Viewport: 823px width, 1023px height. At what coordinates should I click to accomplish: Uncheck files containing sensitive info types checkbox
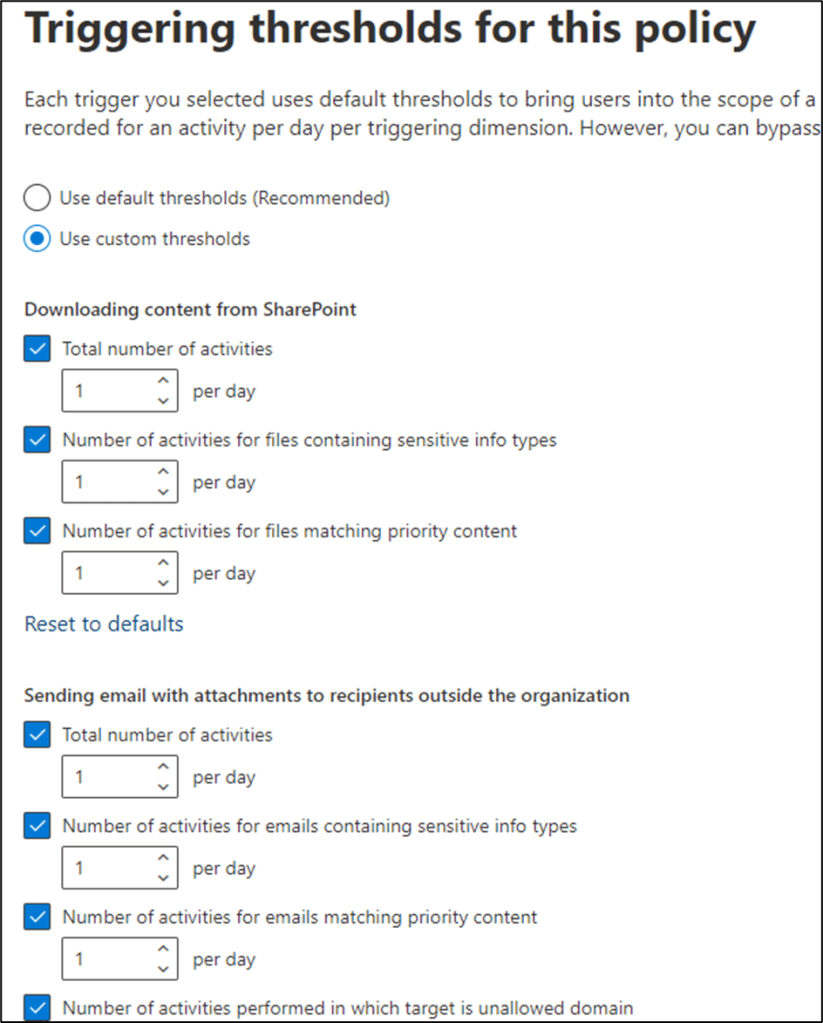(x=37, y=440)
